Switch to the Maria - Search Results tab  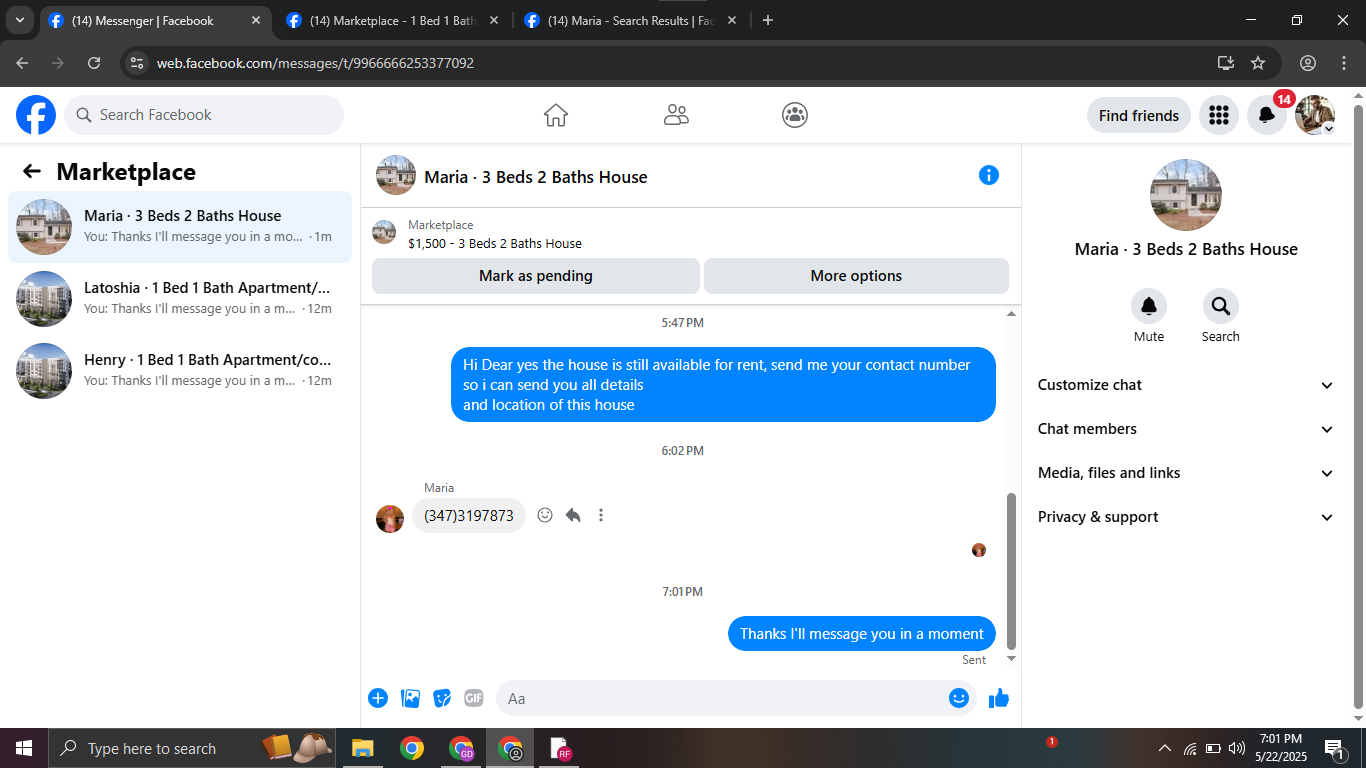[x=631, y=20]
